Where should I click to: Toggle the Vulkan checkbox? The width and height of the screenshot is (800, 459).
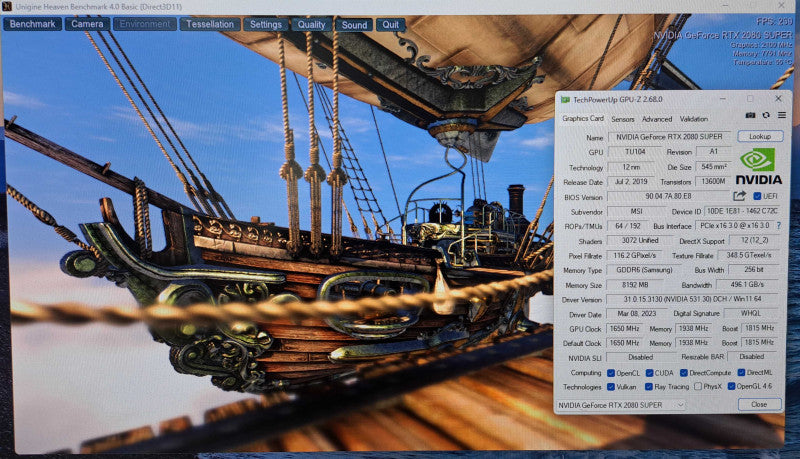(611, 387)
